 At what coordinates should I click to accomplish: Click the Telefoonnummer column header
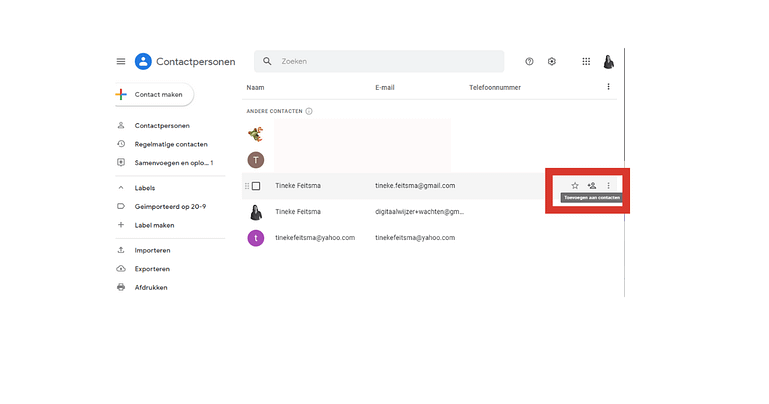pyautogui.click(x=495, y=87)
